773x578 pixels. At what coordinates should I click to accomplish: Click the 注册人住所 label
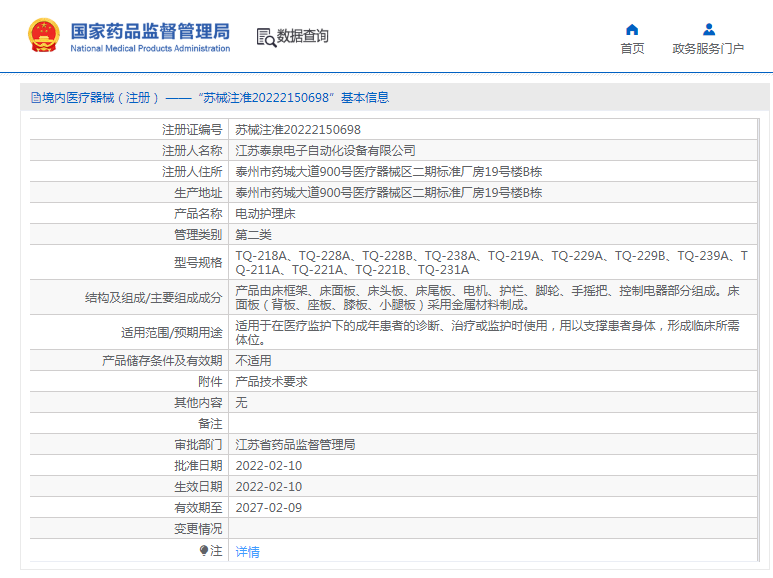[x=192, y=172]
